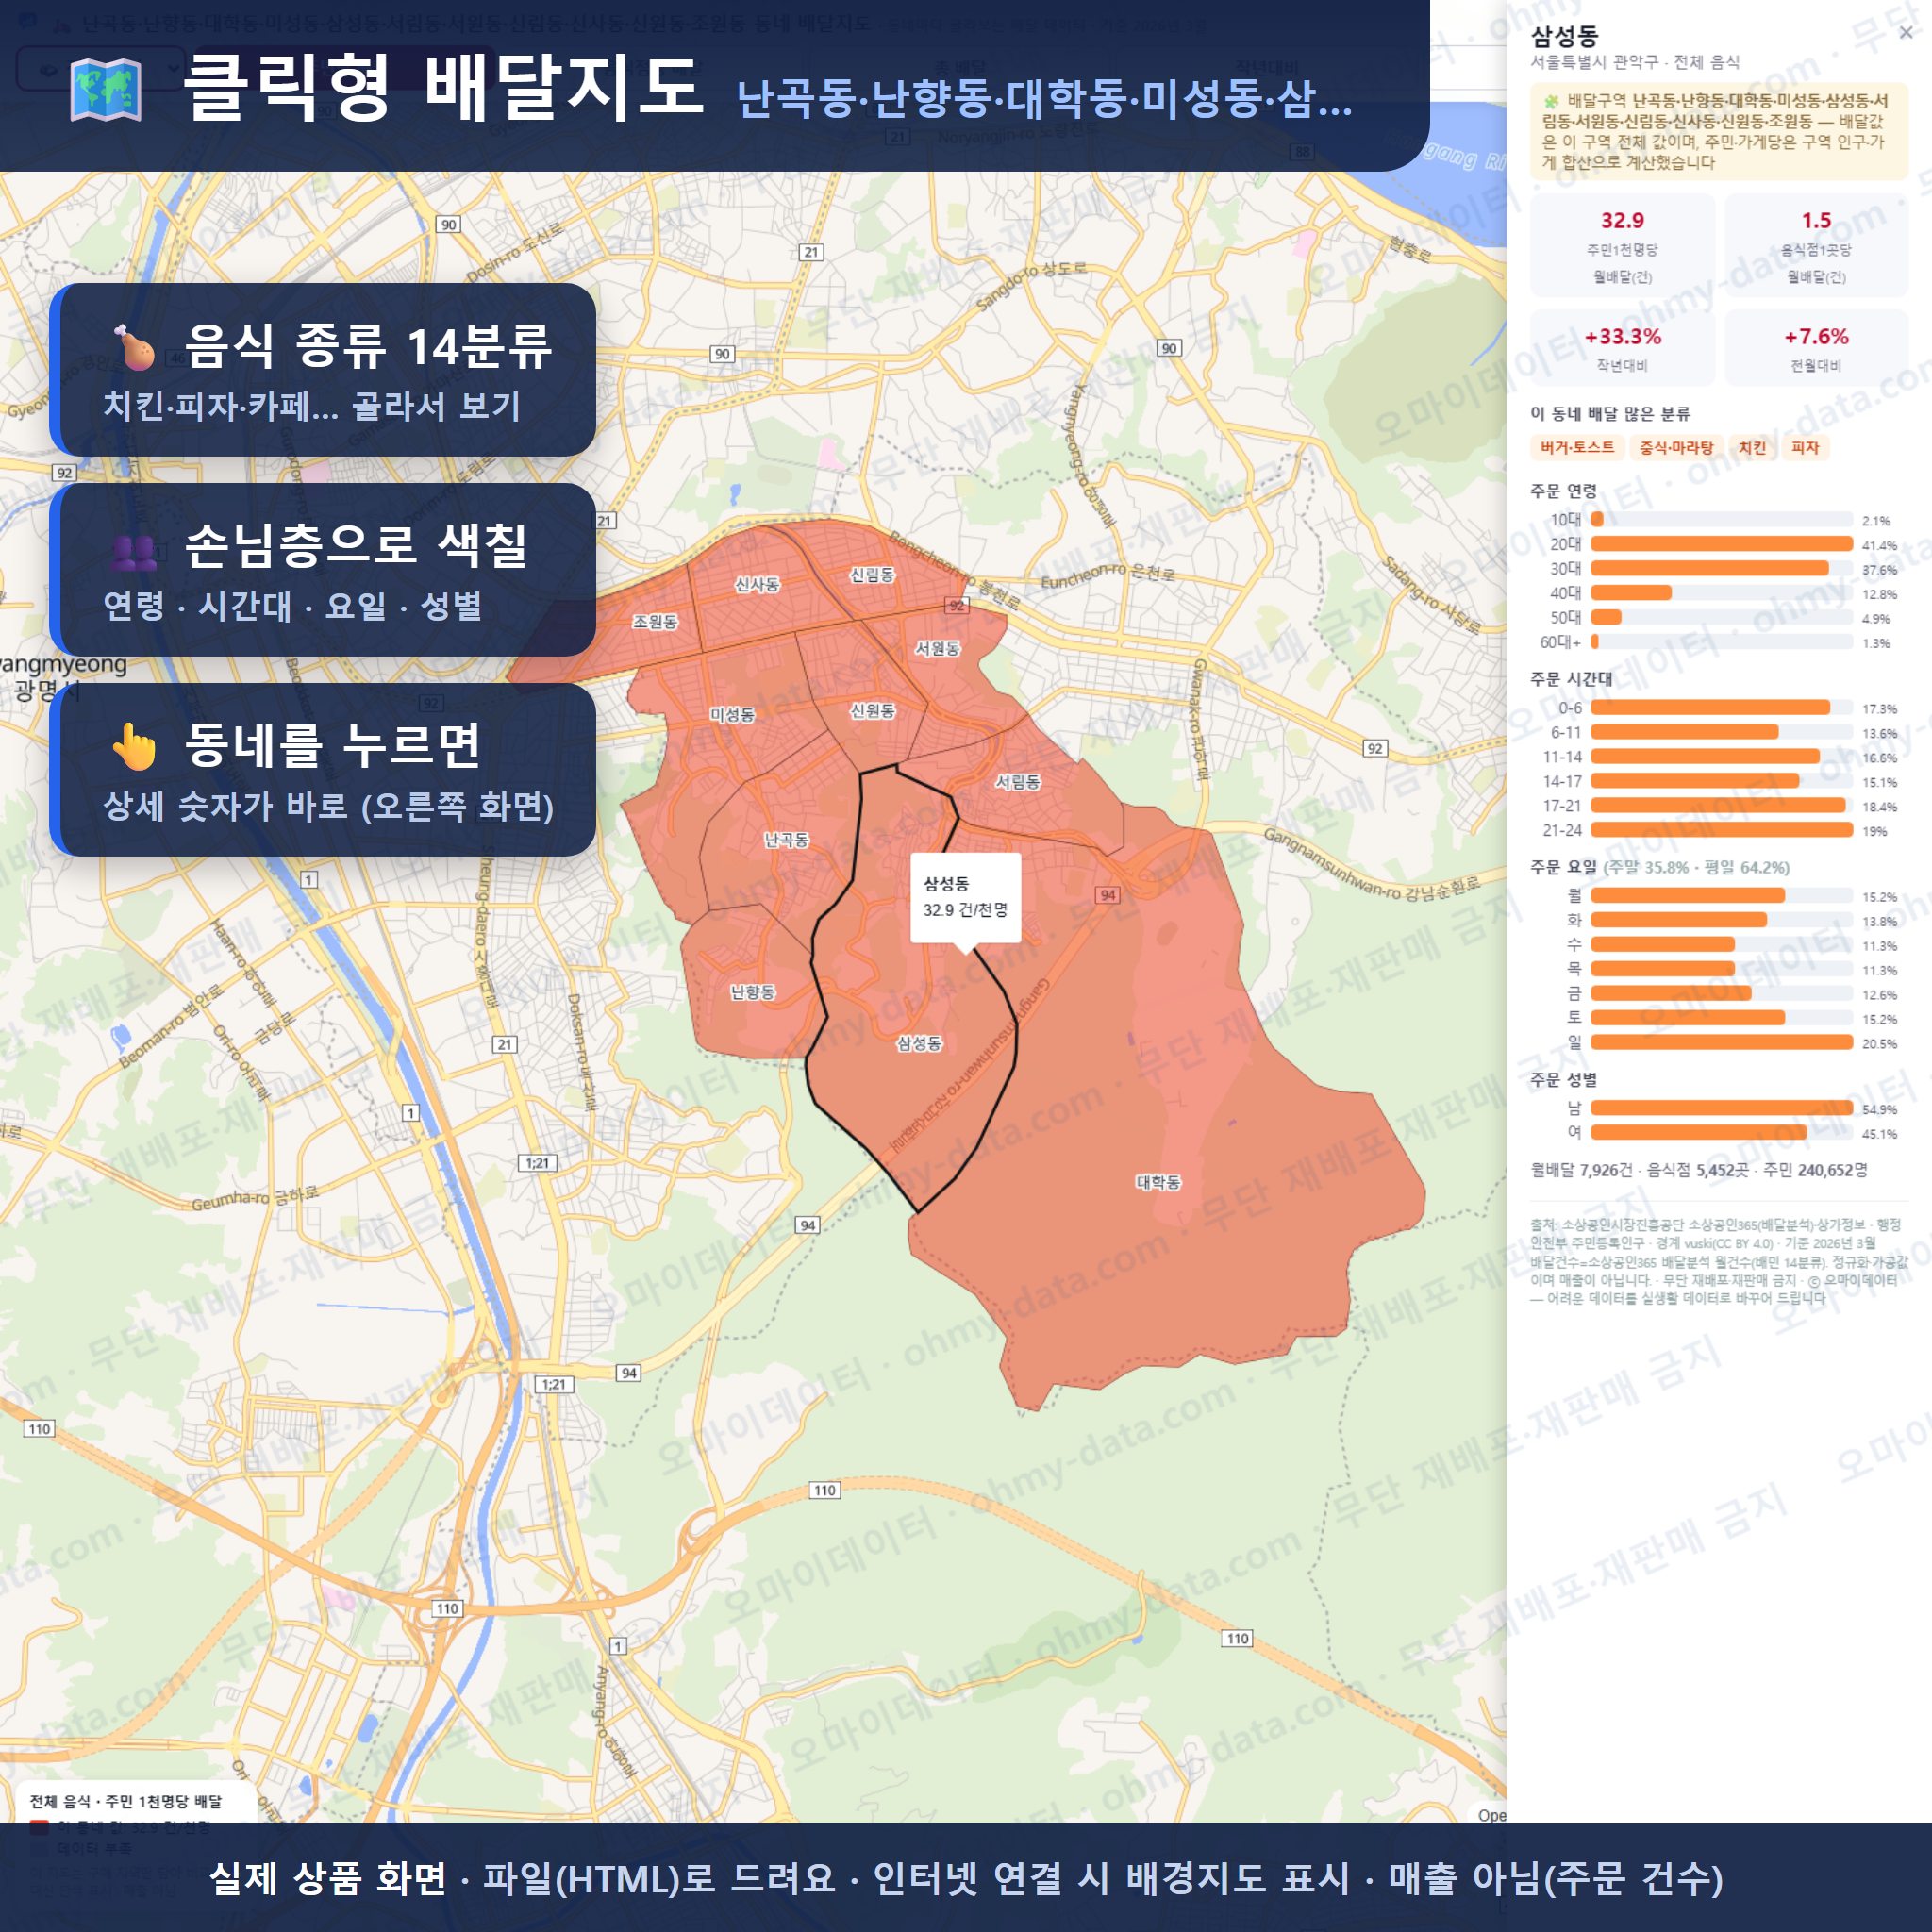Select 서림동 district on the map

pyautogui.click(x=1017, y=781)
